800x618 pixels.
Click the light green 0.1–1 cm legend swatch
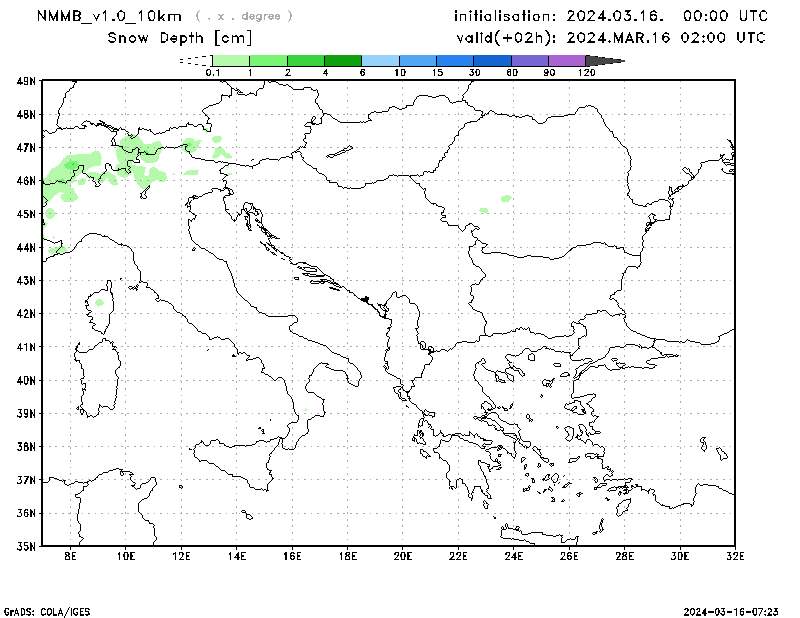point(231,61)
